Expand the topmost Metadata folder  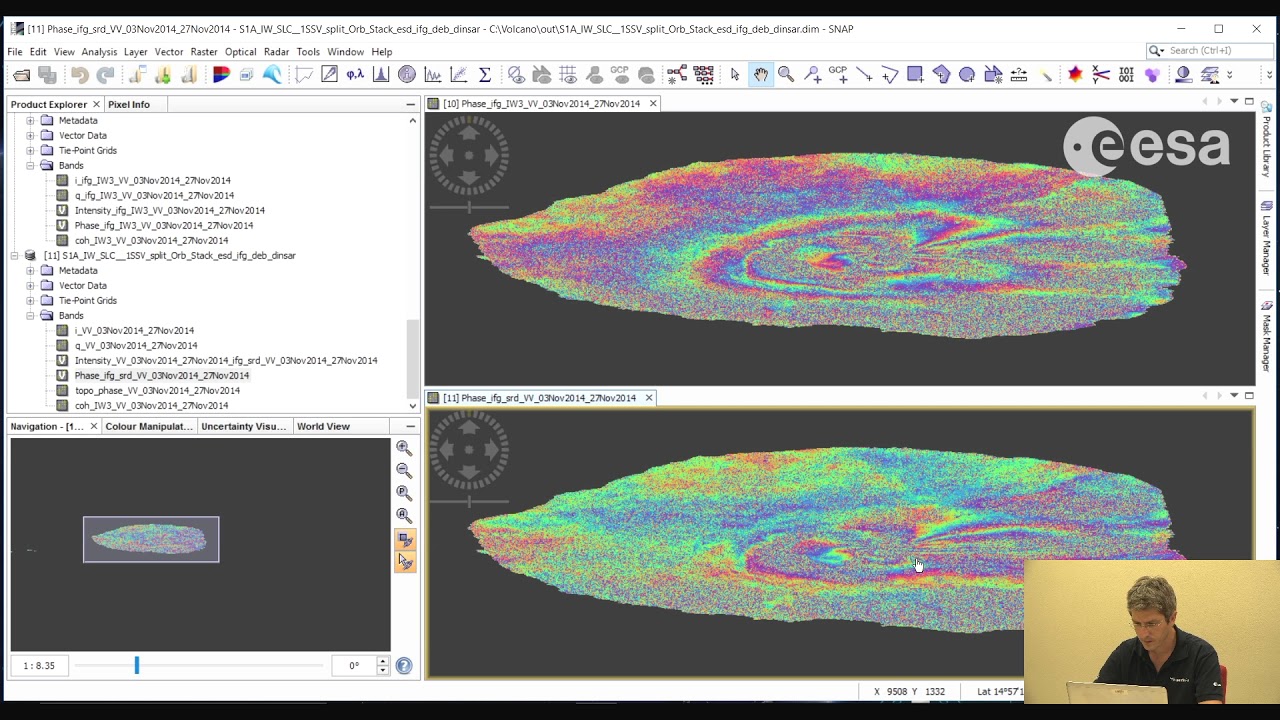coord(30,120)
